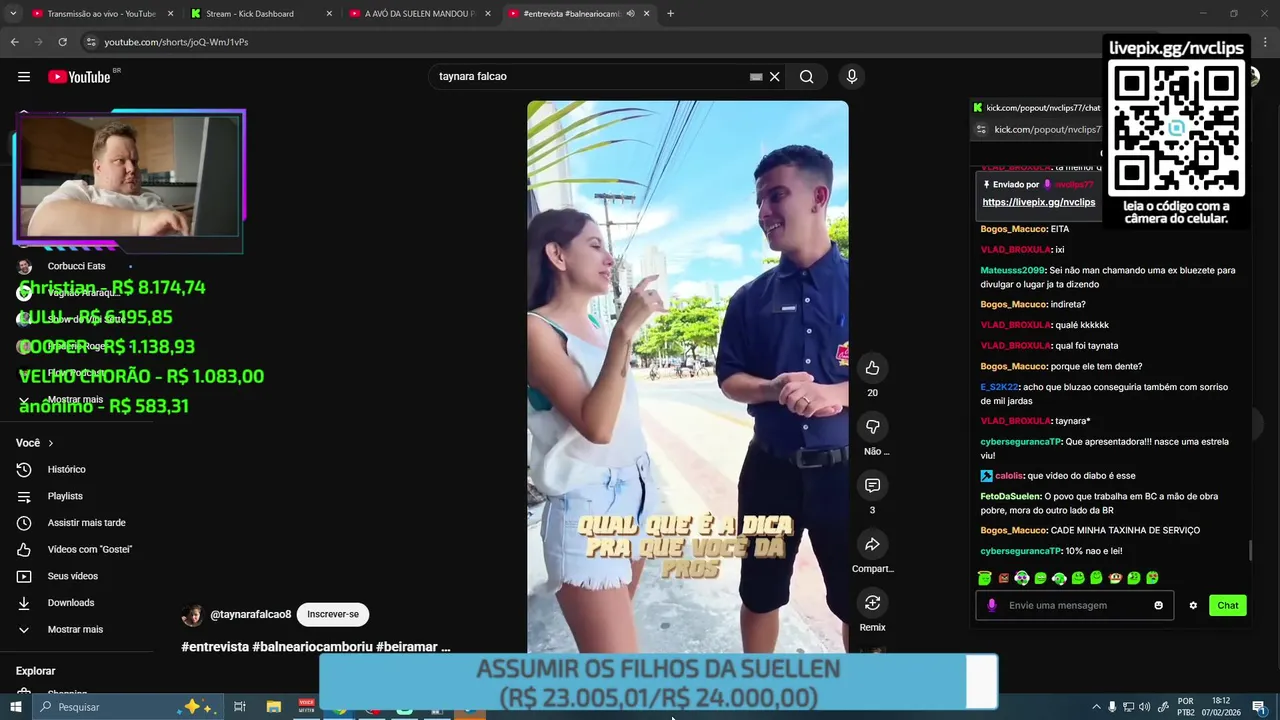Screen dimensions: 1280x720
Task: Expand Mostrar mais under Você section
Action: 75,630
